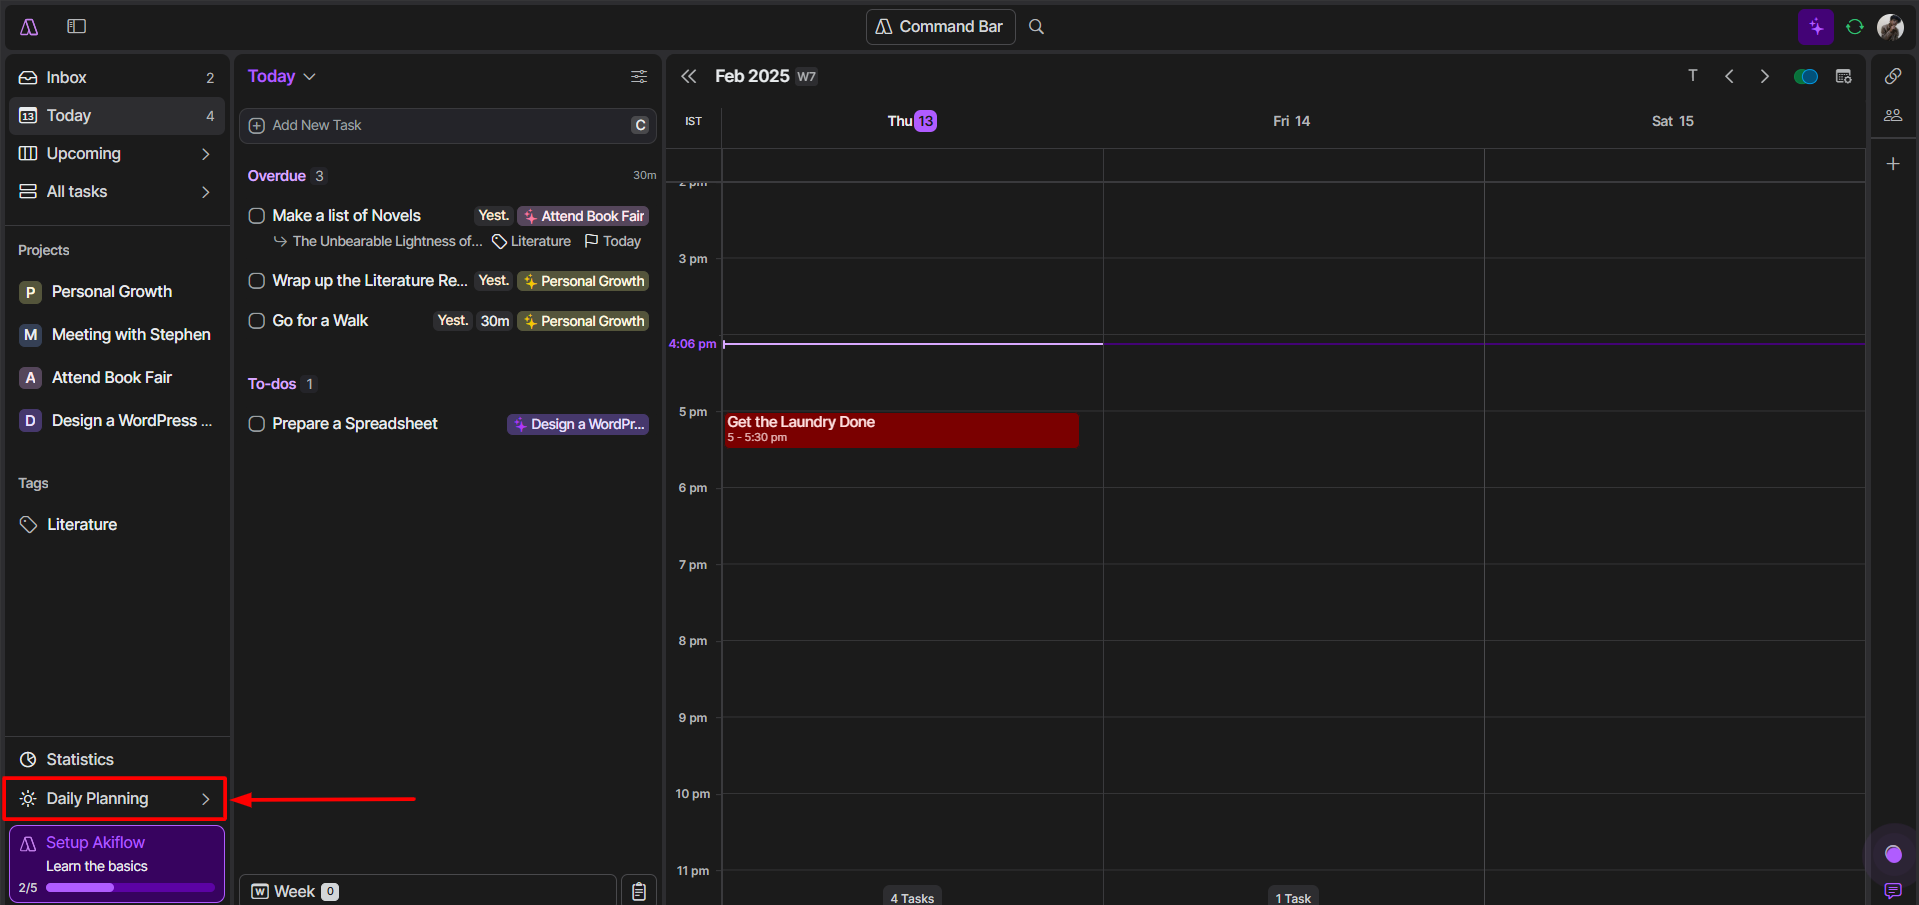Expand the Upcoming section chevron

click(205, 154)
